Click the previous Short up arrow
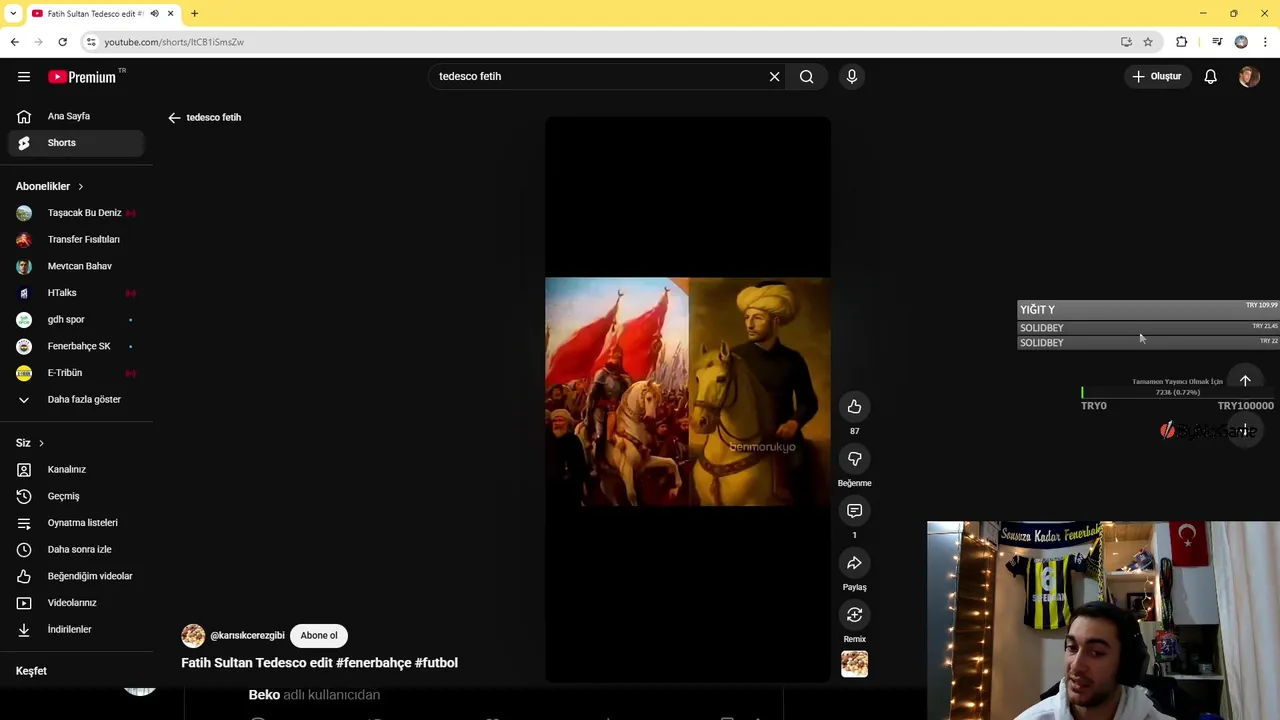 click(x=1245, y=381)
